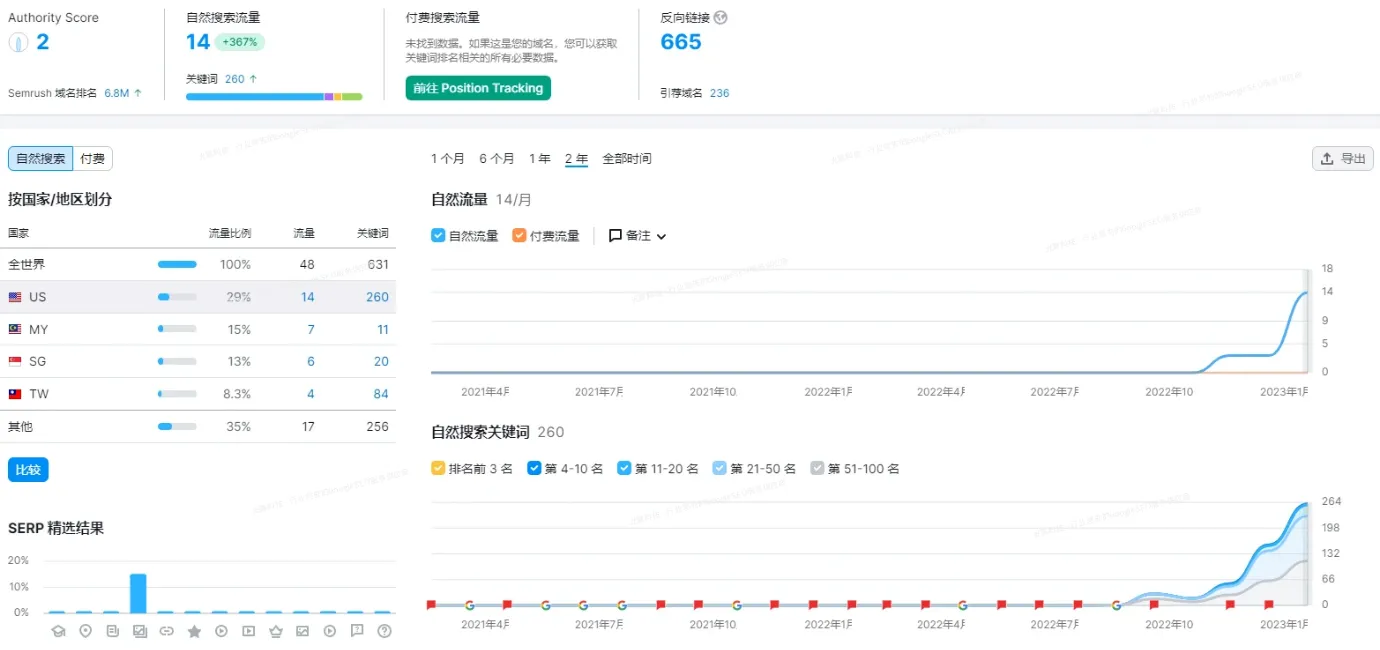The image size is (1380, 650).
Task: Click the video play SERP feature icon
Action: pos(221,631)
